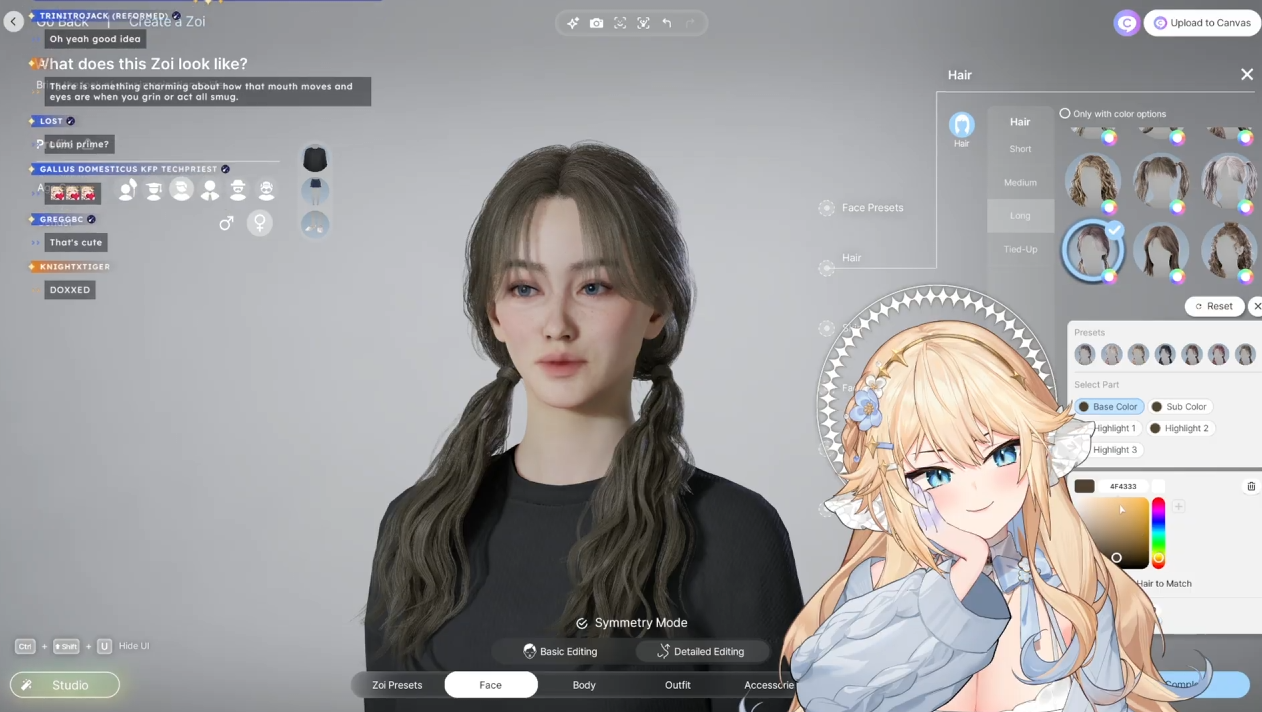Pick a shade in the saturation color field
1262x712 pixels.
(x=1112, y=532)
